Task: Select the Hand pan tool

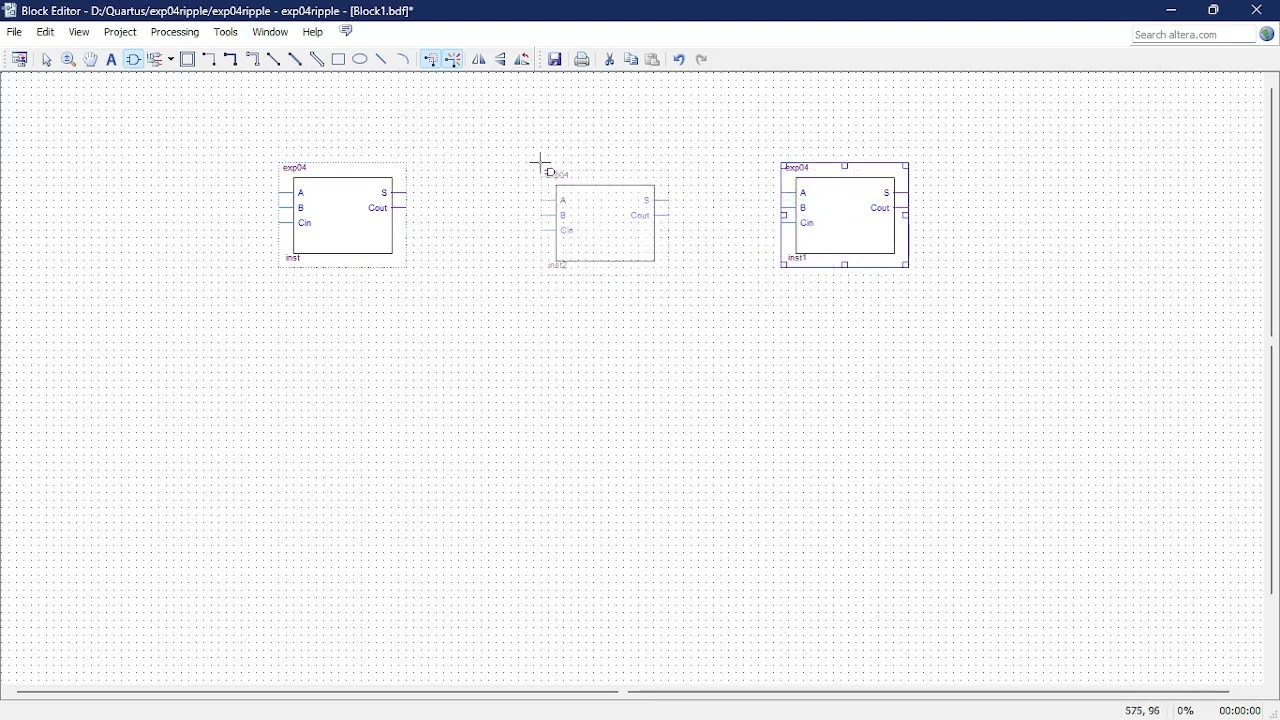Action: coord(90,60)
